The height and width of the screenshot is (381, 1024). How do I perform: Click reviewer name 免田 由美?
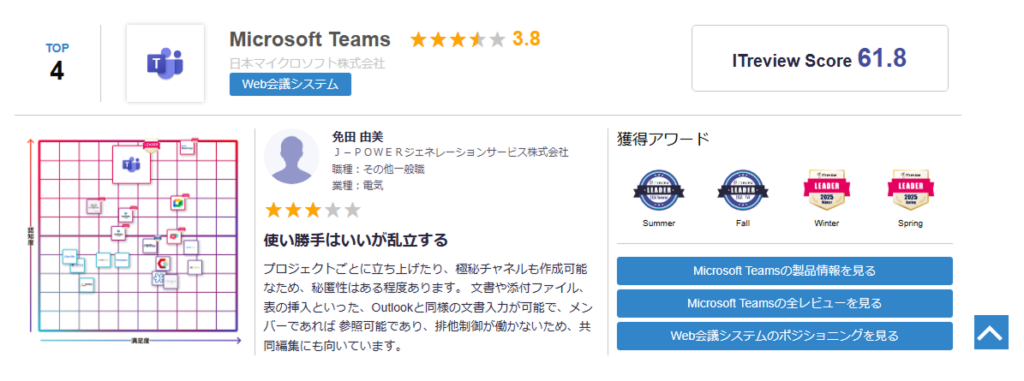tap(357, 137)
